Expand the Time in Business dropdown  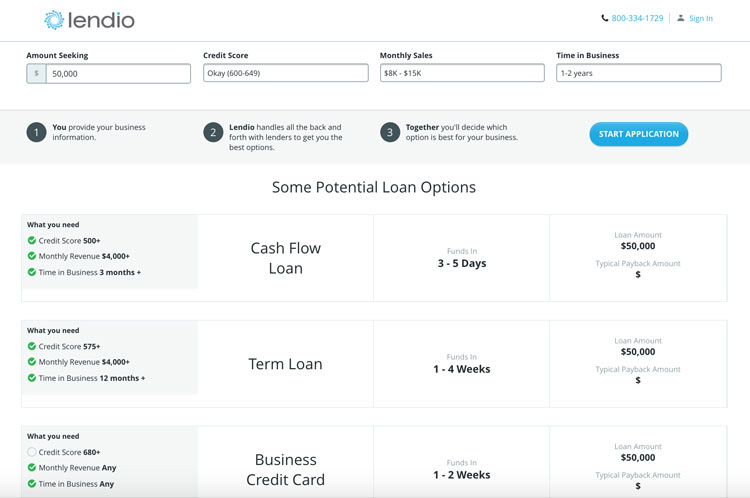(639, 73)
